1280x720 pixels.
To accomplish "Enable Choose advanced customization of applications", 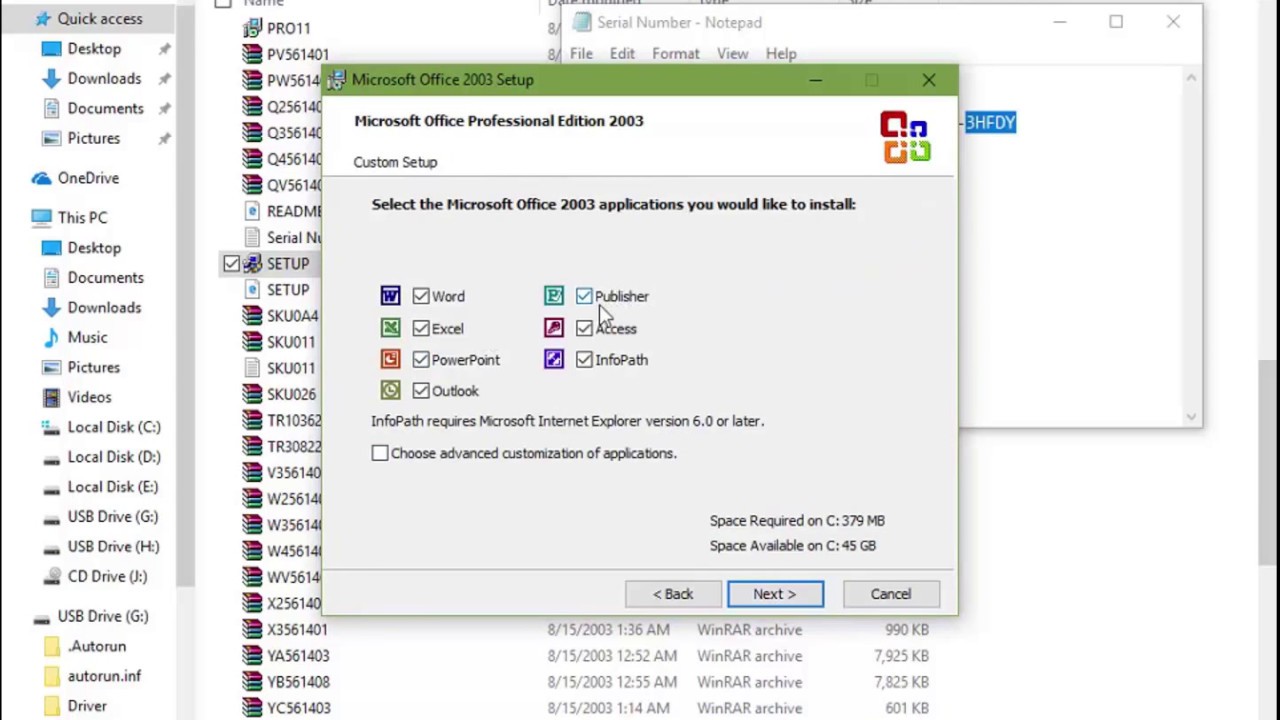I will [380, 453].
